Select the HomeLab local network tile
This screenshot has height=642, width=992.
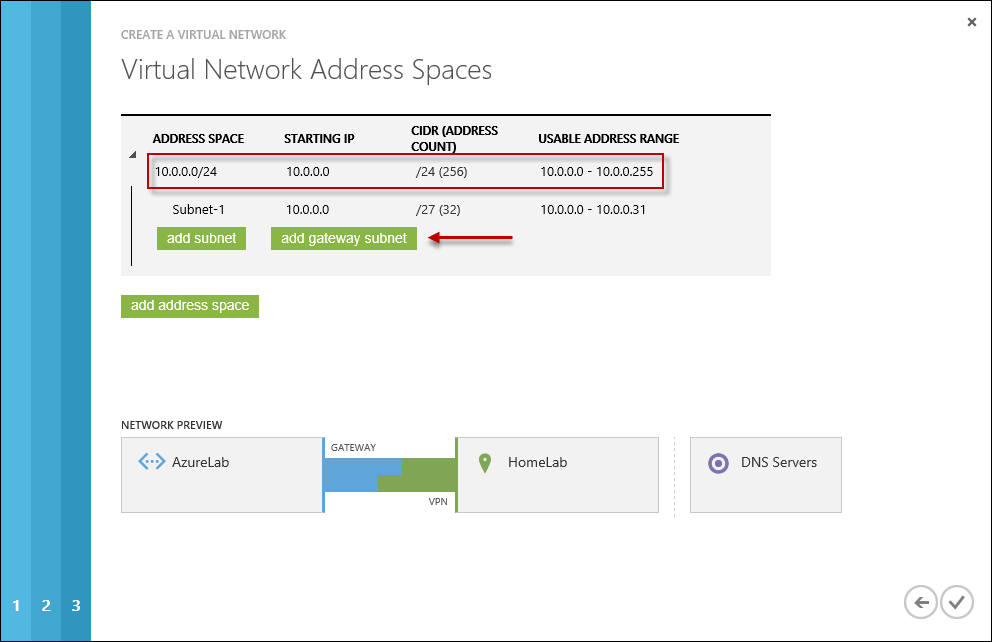[x=558, y=475]
